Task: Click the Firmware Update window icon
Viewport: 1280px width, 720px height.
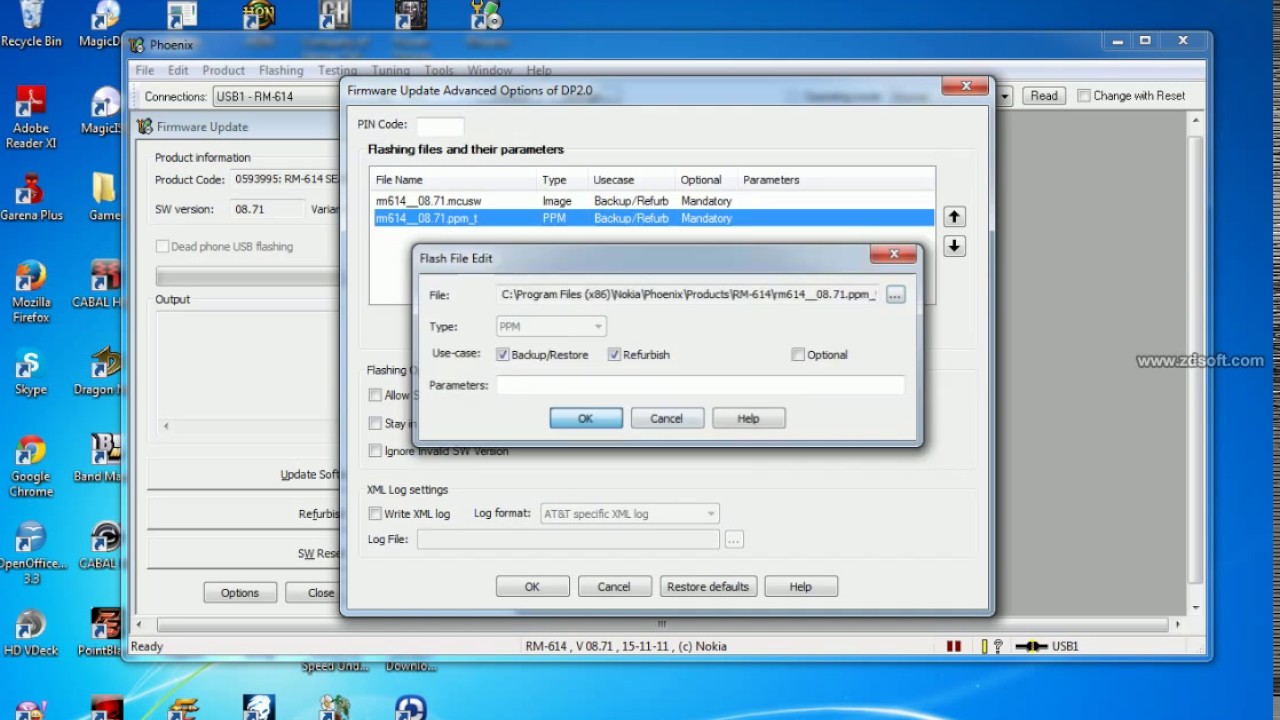Action: tap(145, 127)
